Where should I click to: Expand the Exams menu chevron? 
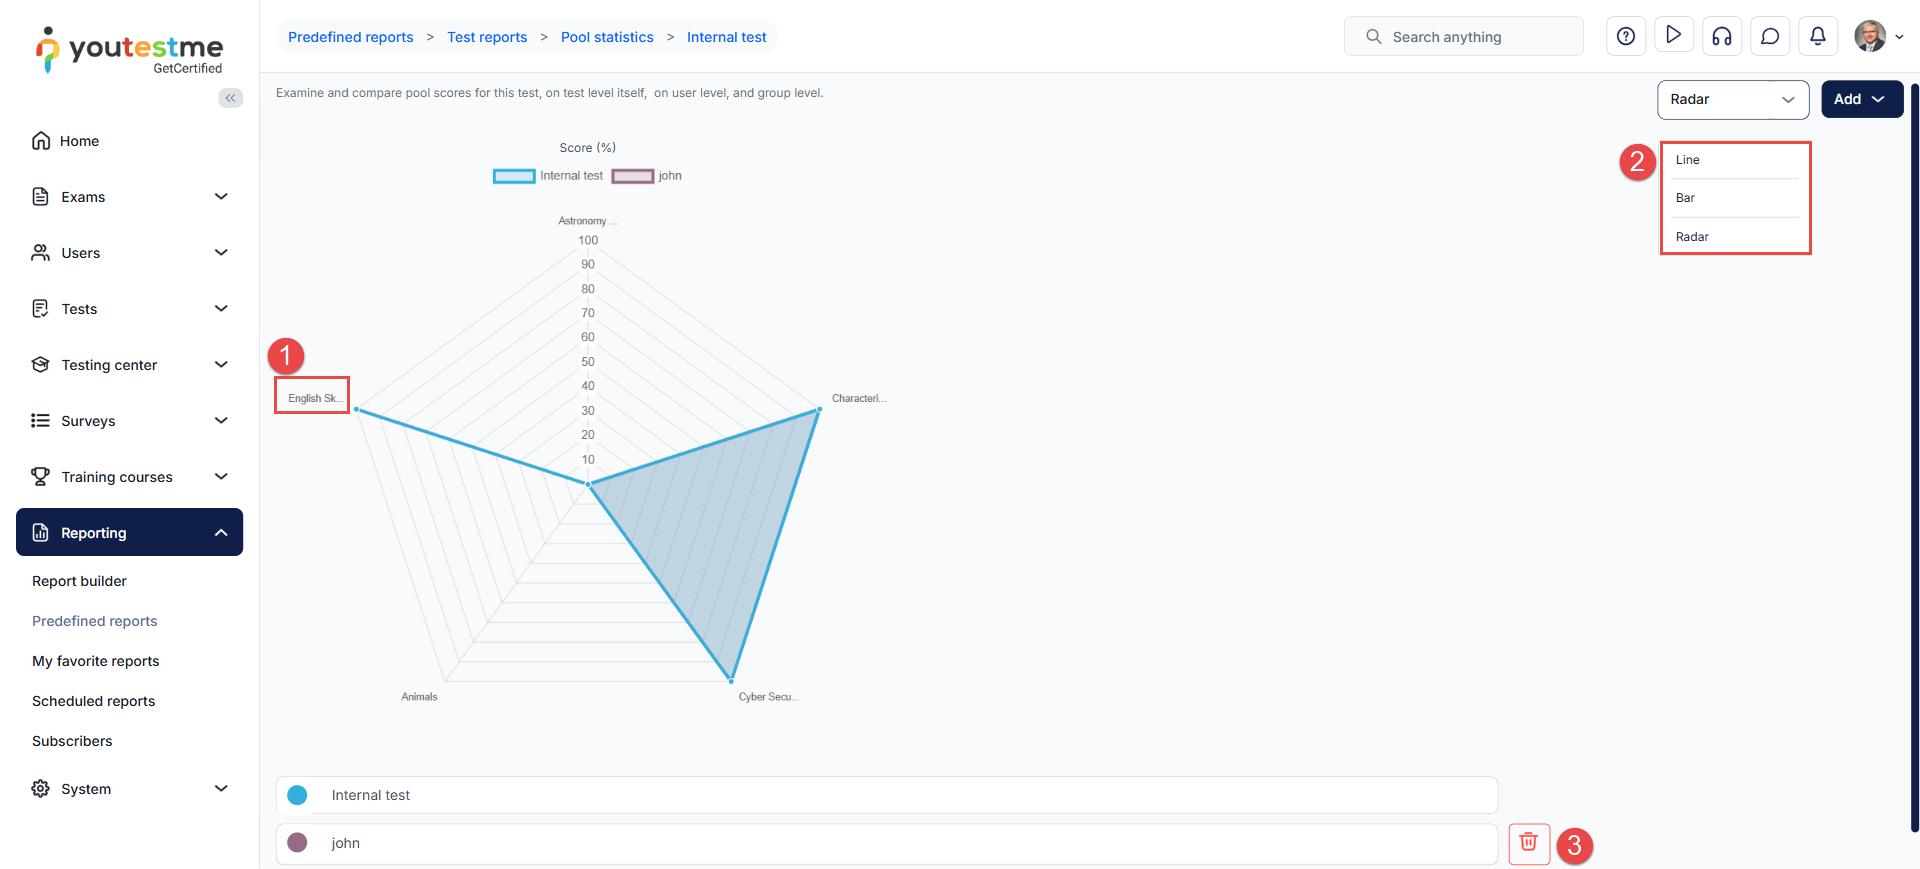221,197
